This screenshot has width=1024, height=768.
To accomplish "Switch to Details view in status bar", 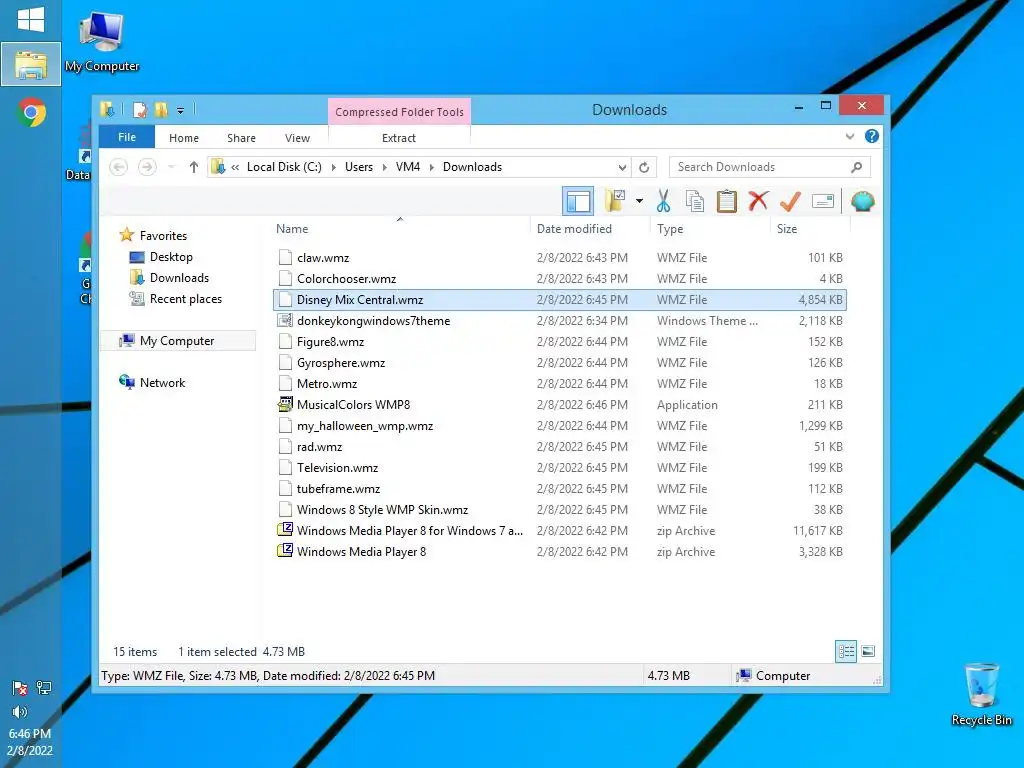I will pyautogui.click(x=846, y=651).
